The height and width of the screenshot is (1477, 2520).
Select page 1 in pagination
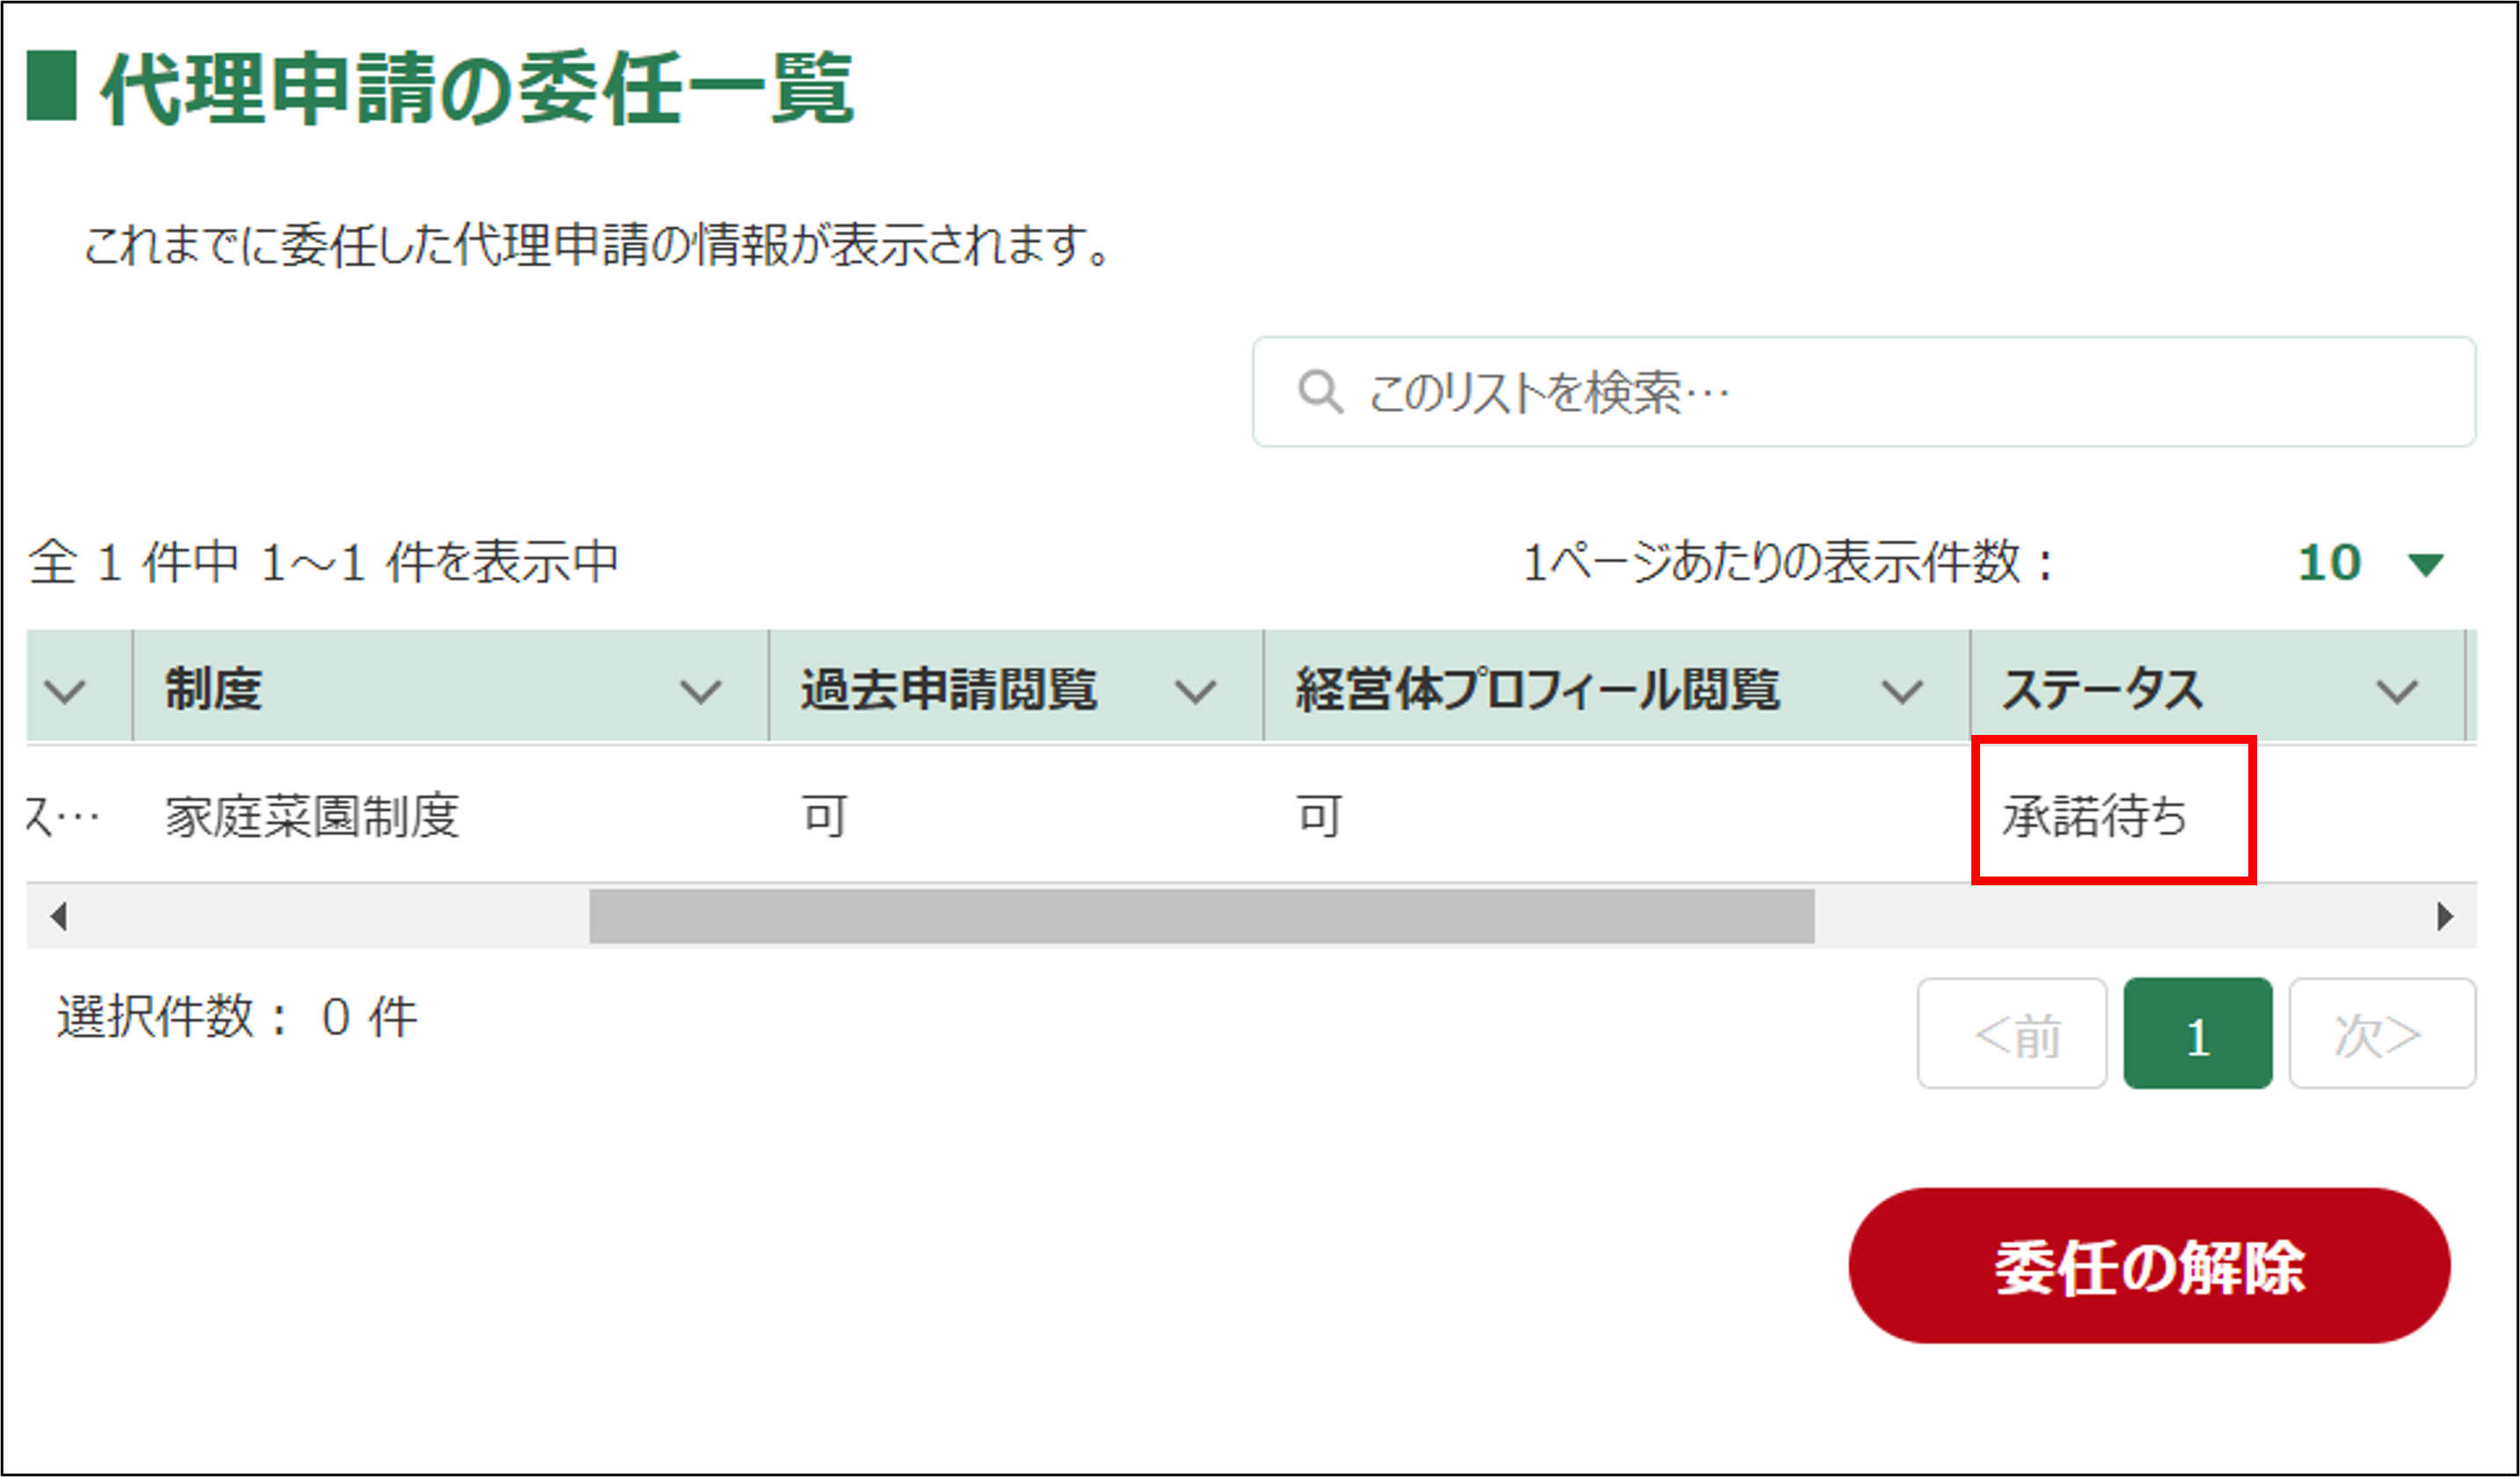(x=2197, y=1034)
